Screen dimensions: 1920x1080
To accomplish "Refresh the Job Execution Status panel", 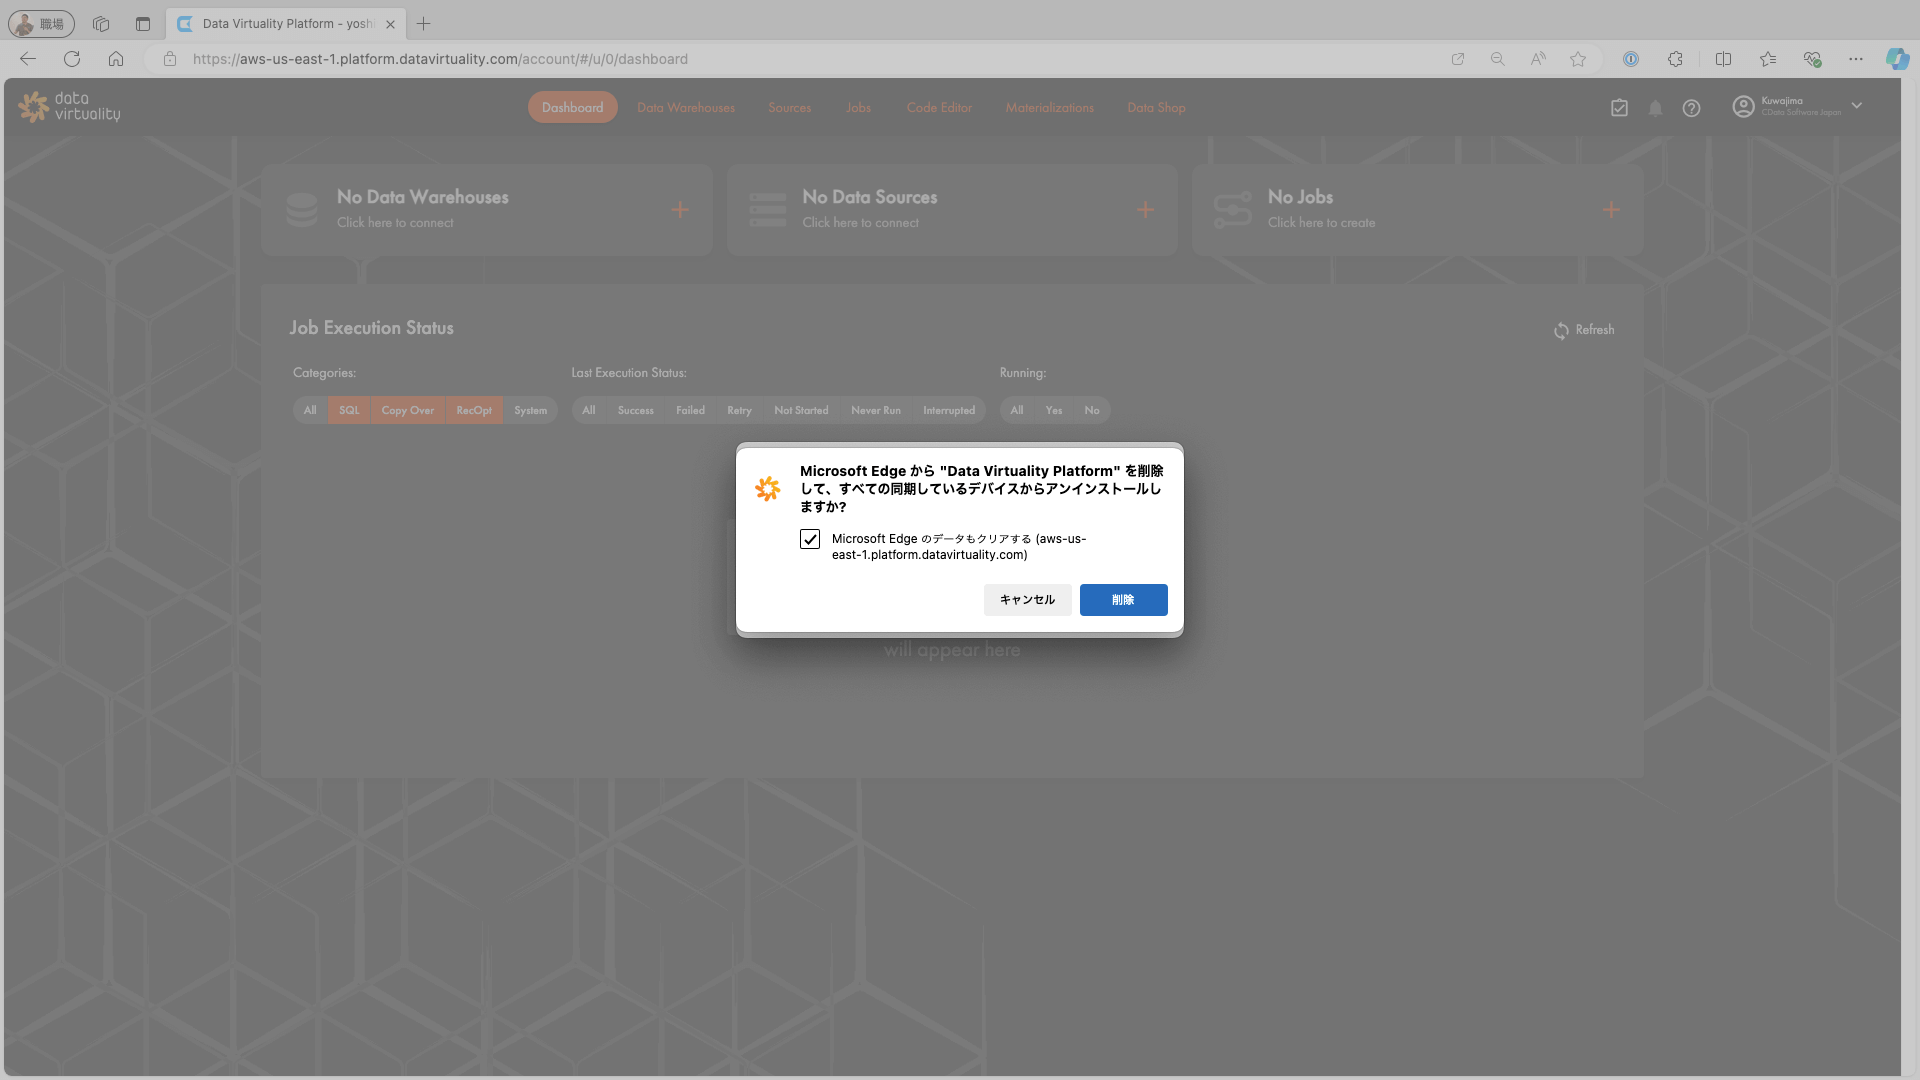I will (1584, 330).
